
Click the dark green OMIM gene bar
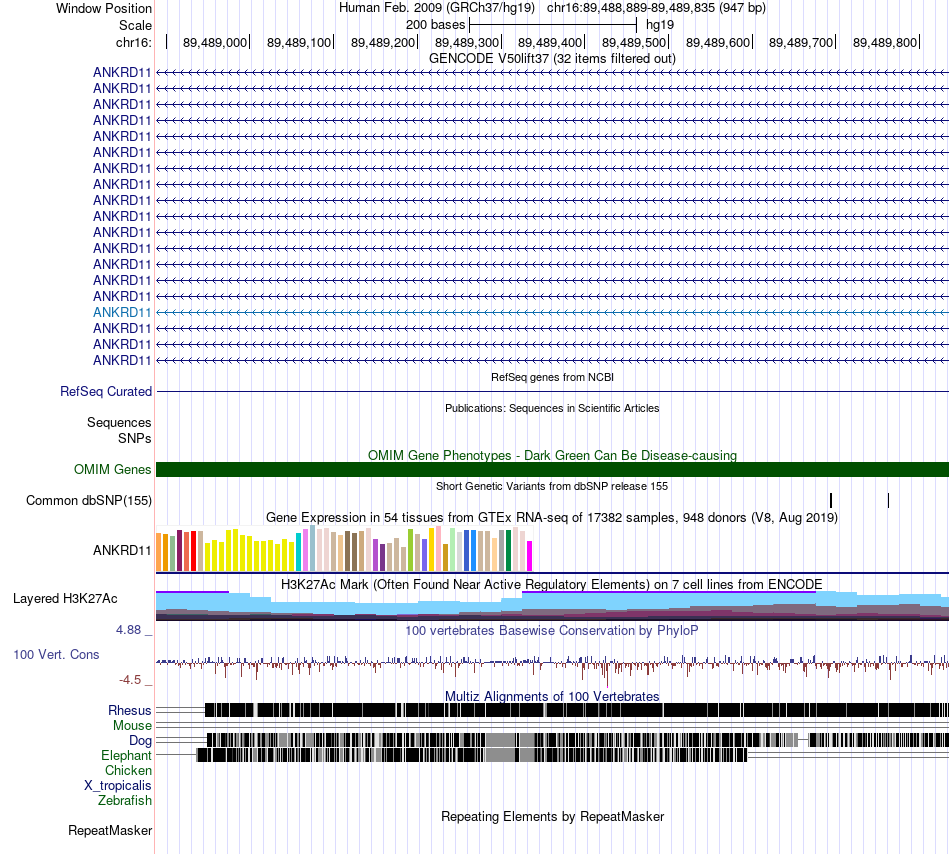point(552,469)
